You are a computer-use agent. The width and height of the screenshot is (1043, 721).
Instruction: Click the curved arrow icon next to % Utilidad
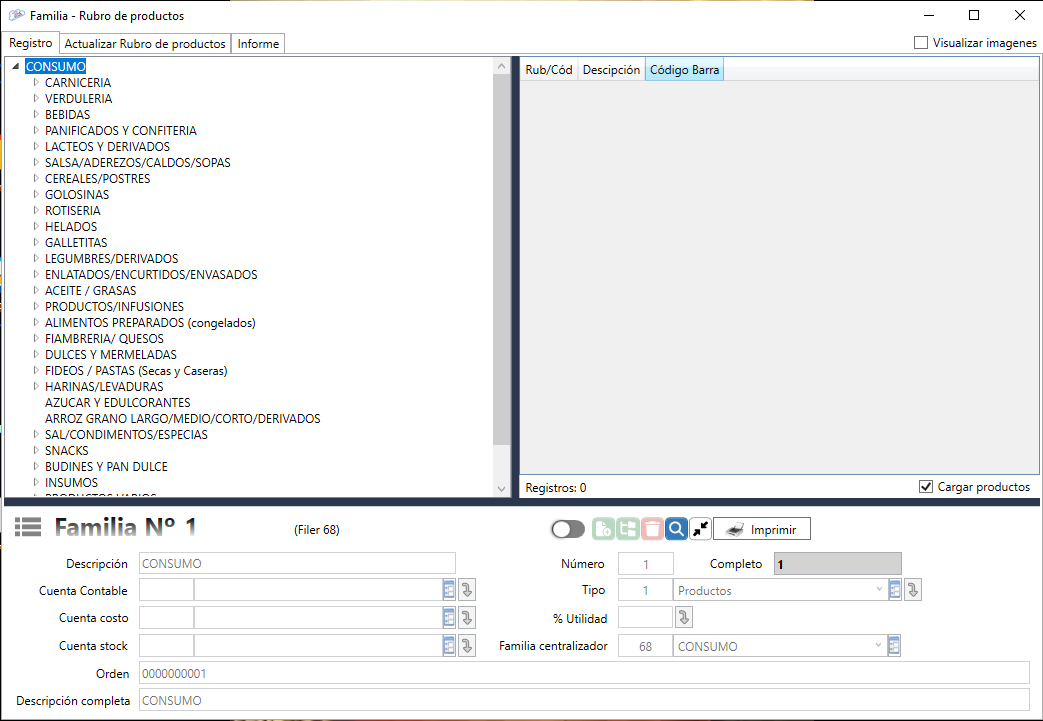pyautogui.click(x=684, y=618)
